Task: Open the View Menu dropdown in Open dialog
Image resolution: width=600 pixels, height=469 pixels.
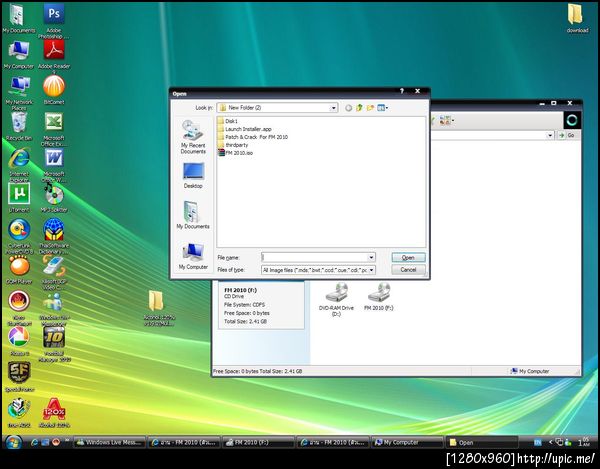Action: pyautogui.click(x=383, y=108)
